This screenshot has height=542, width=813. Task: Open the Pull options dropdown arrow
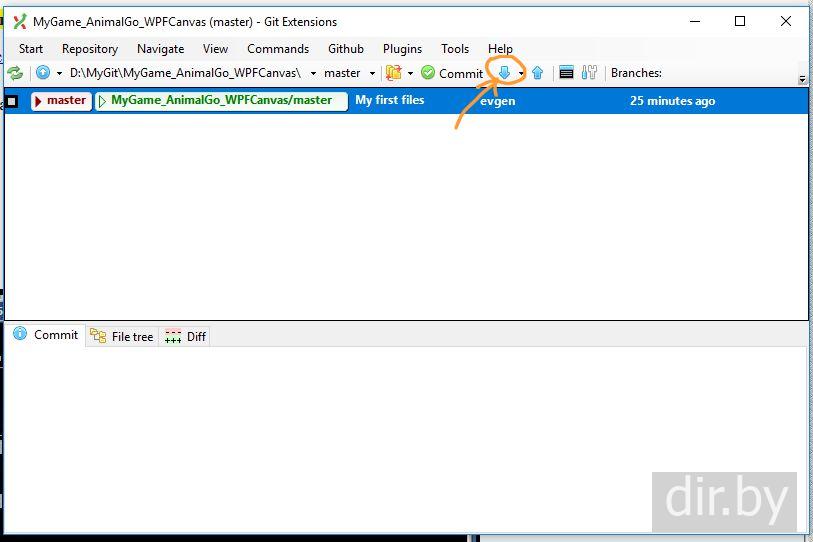521,73
